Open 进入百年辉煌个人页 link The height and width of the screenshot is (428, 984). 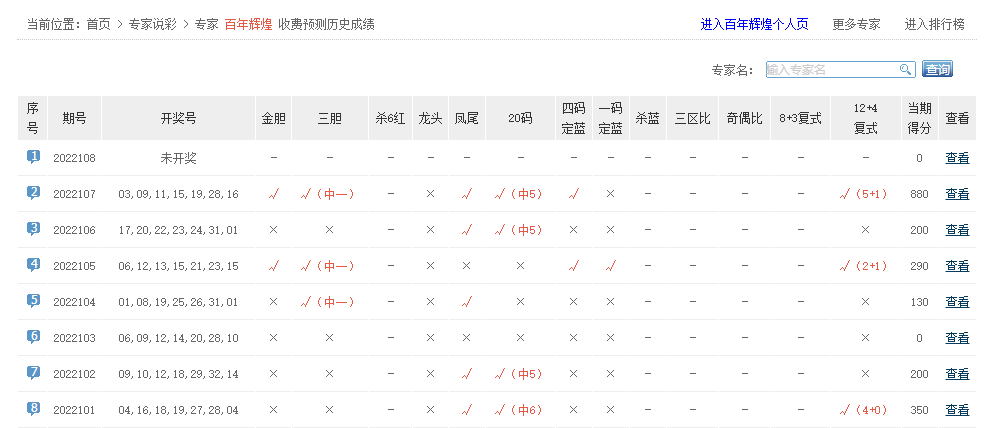point(754,24)
